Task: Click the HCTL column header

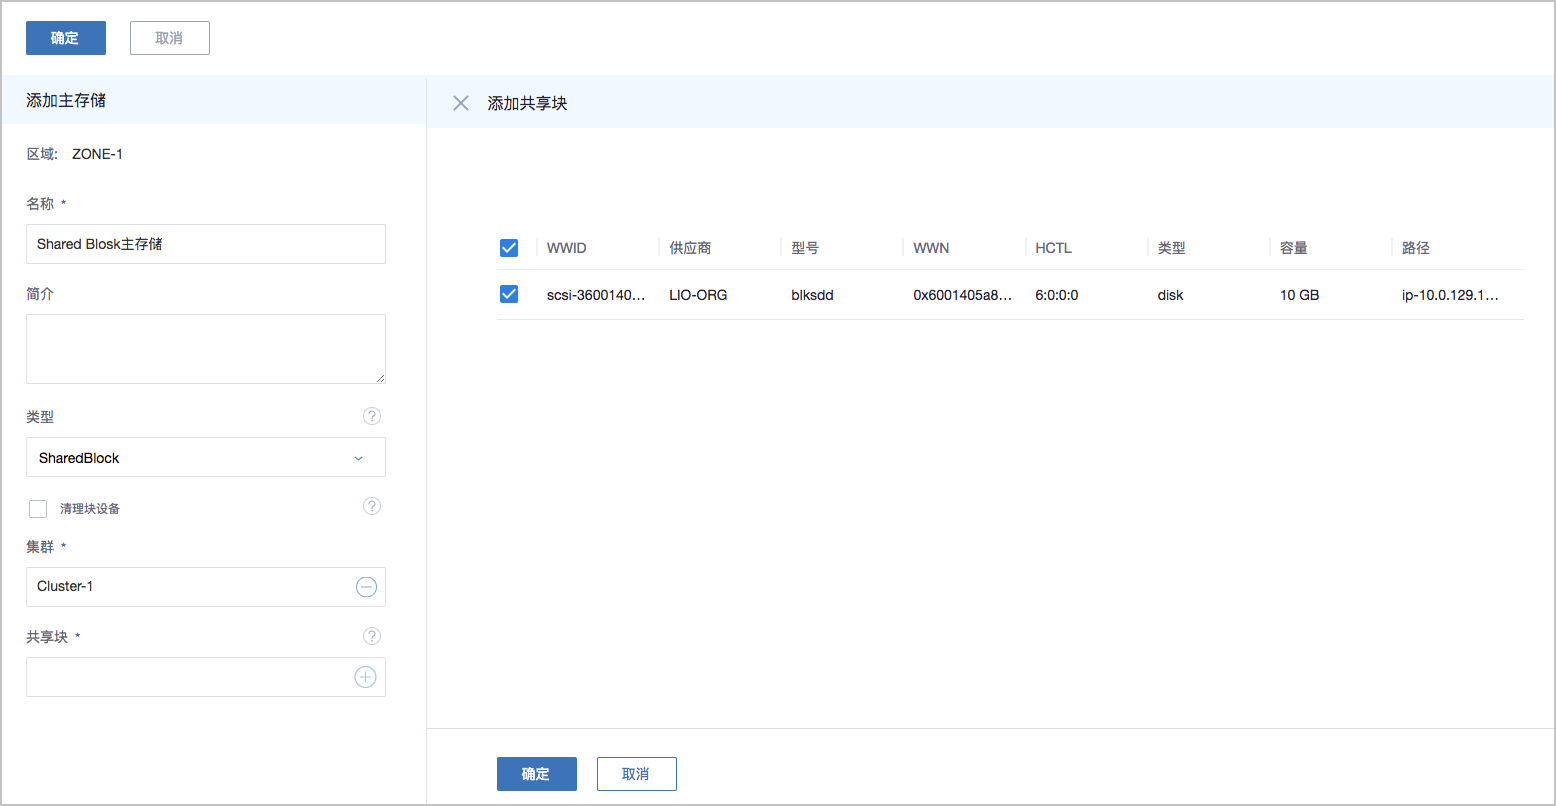Action: click(x=1053, y=248)
